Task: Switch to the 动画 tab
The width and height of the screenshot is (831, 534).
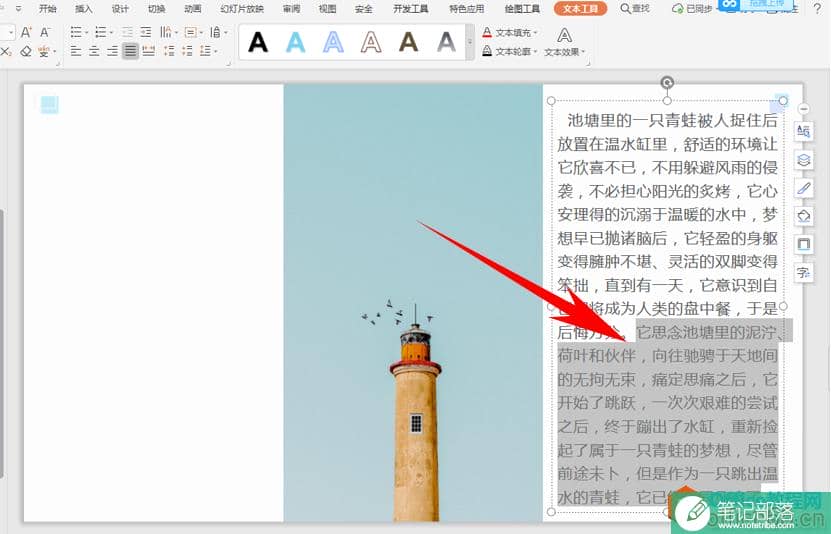Action: point(193,9)
